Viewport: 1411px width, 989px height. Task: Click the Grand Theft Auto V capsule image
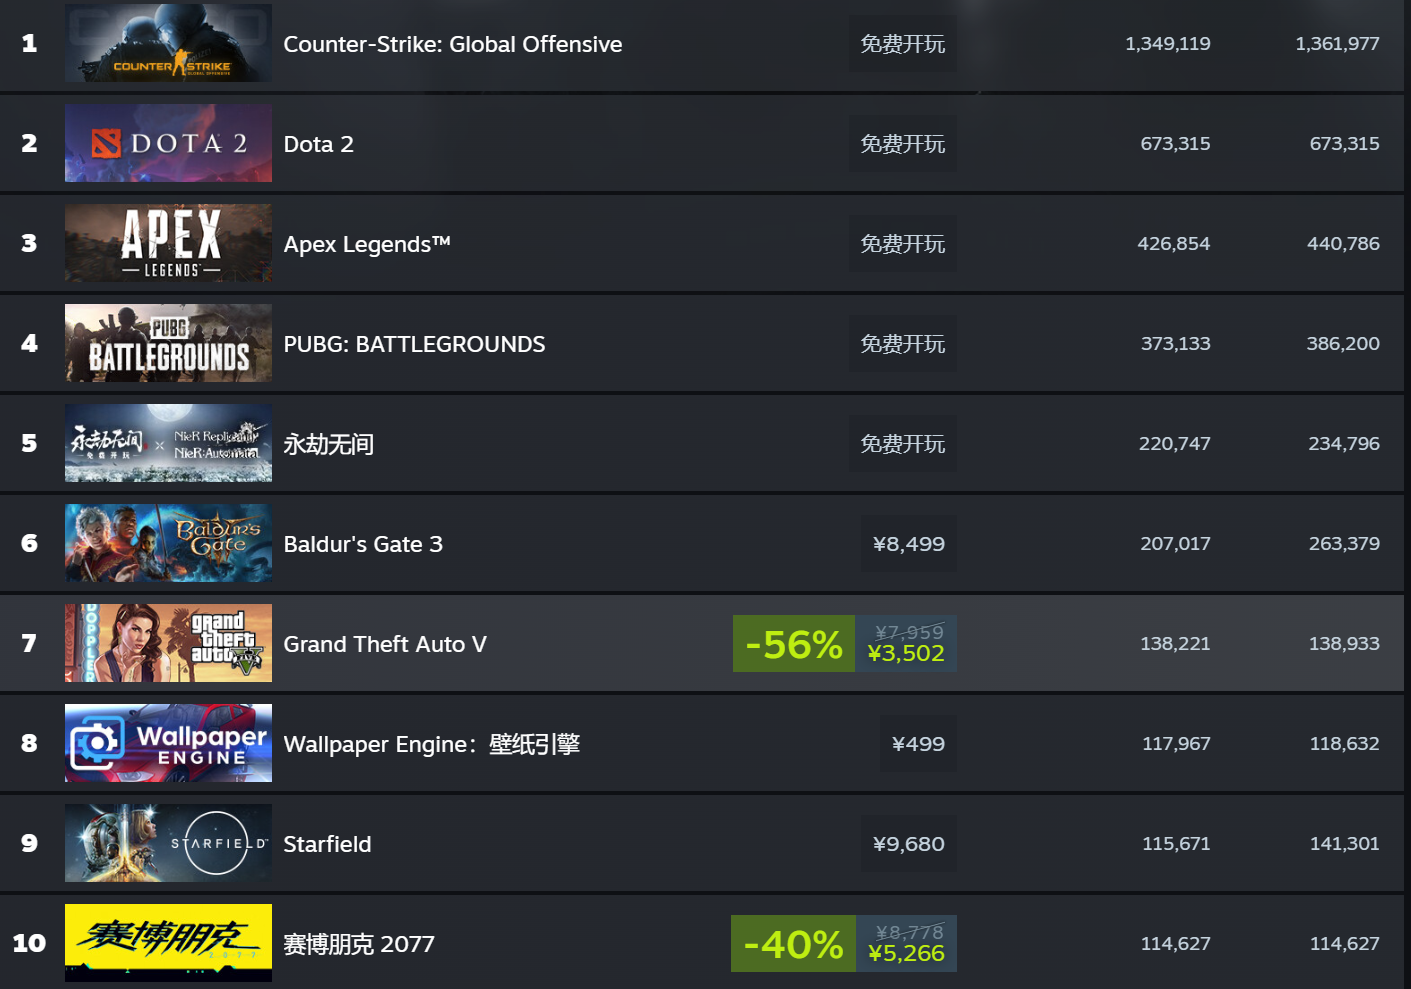pyautogui.click(x=168, y=643)
